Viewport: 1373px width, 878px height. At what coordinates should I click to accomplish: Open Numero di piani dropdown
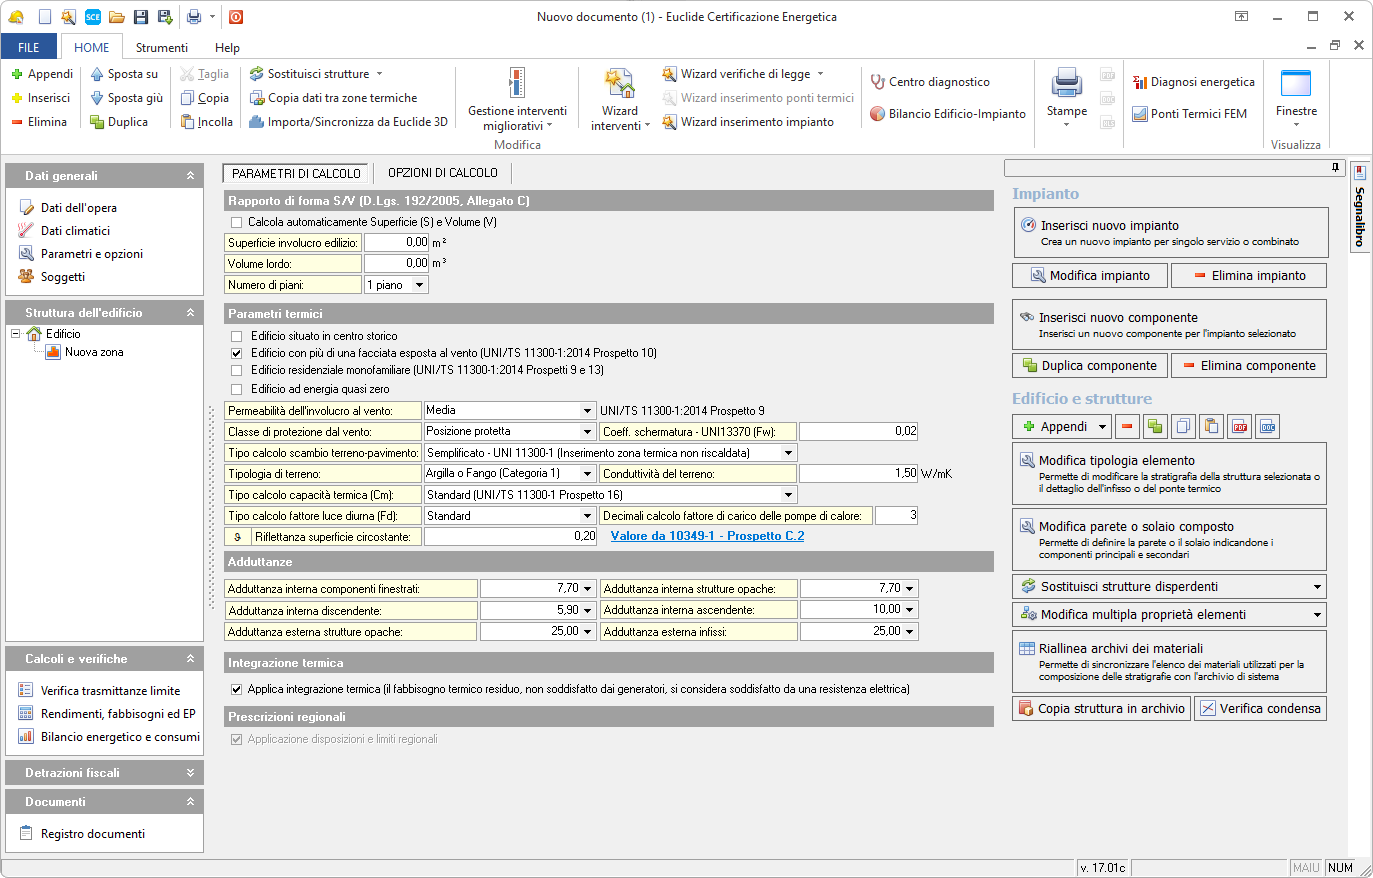click(x=419, y=285)
